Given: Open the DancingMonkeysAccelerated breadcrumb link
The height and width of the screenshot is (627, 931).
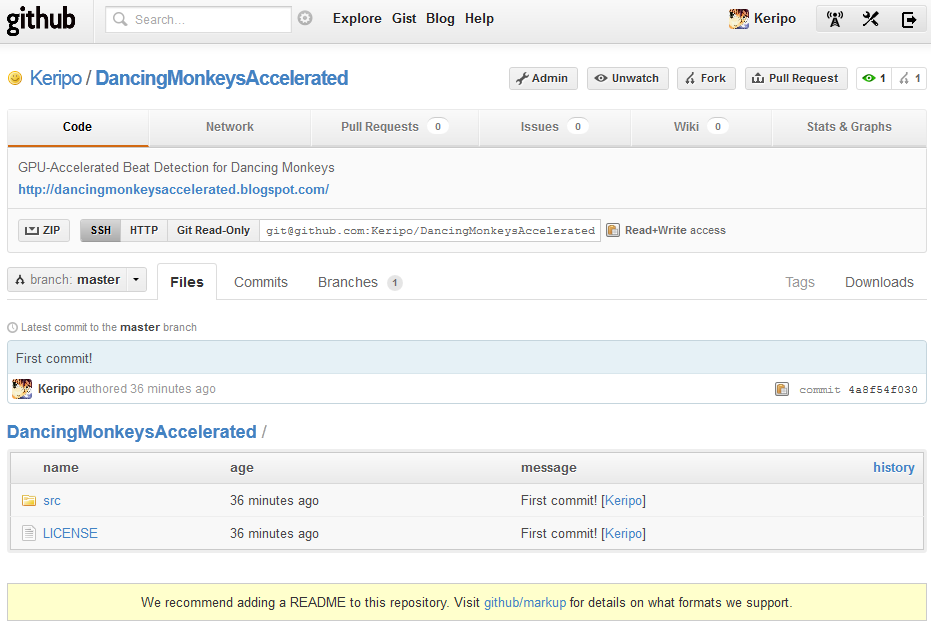Looking at the screenshot, I should (132, 432).
